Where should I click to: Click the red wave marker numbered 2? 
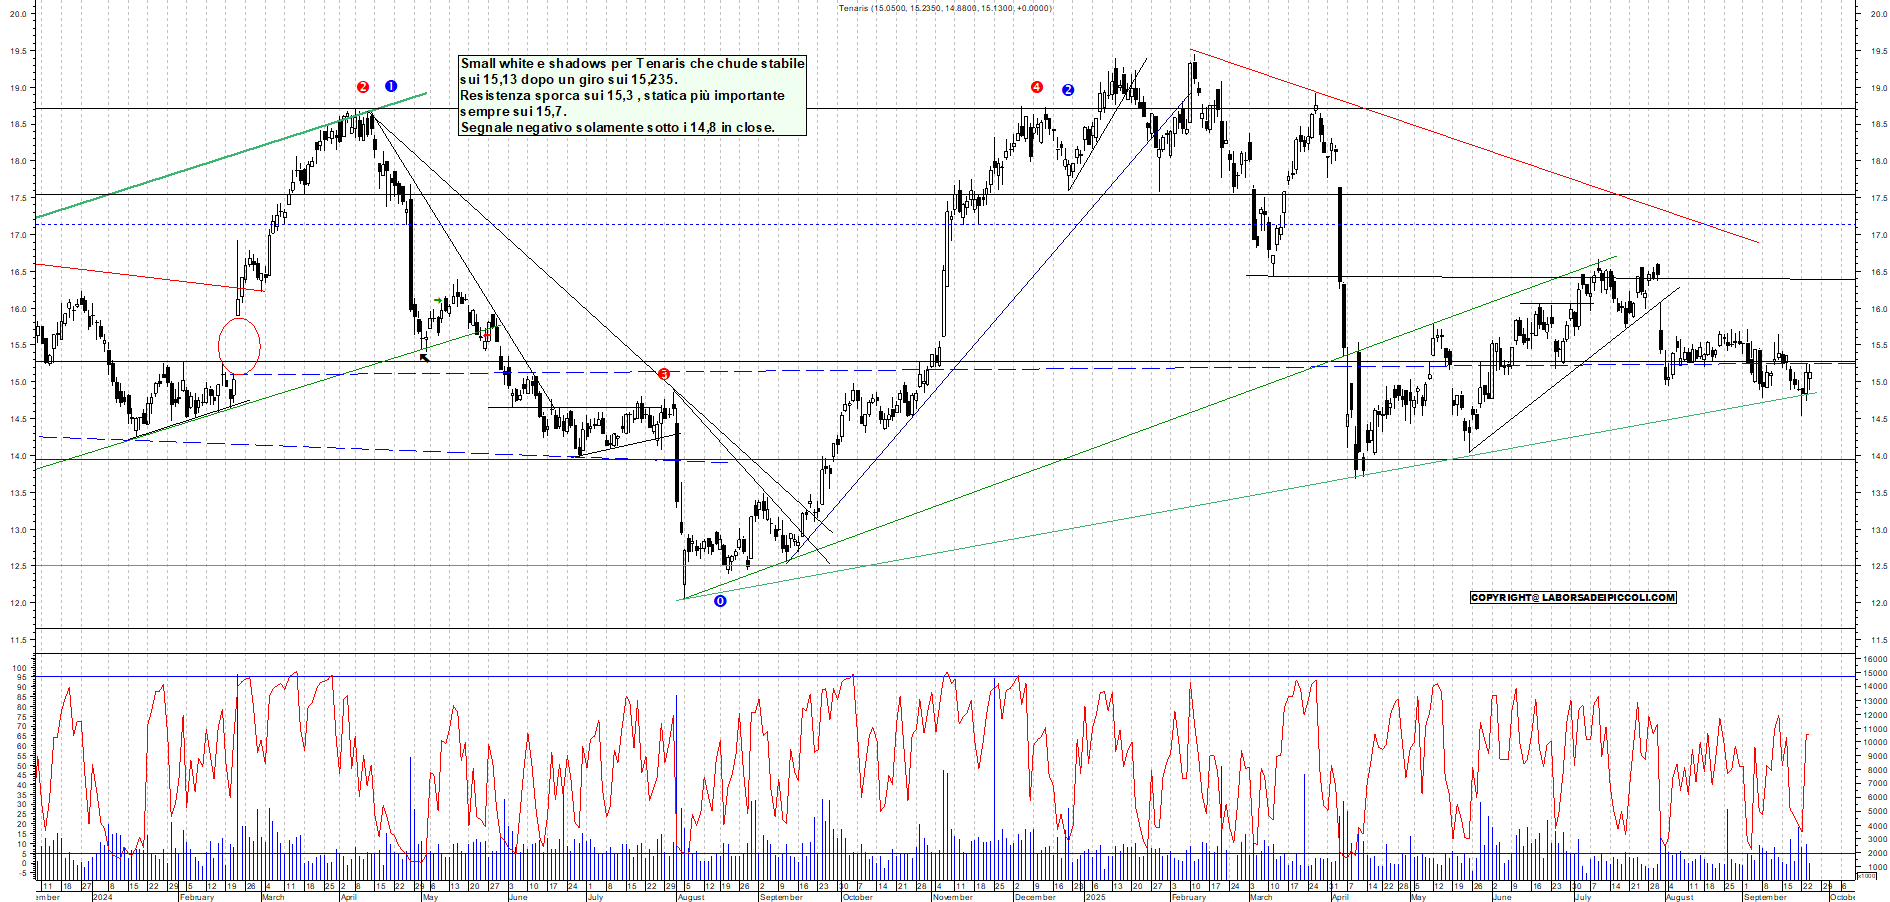point(363,87)
